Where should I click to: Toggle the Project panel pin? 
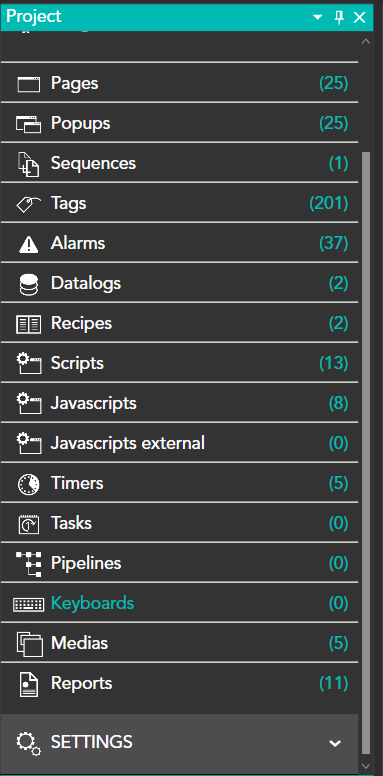click(x=339, y=17)
